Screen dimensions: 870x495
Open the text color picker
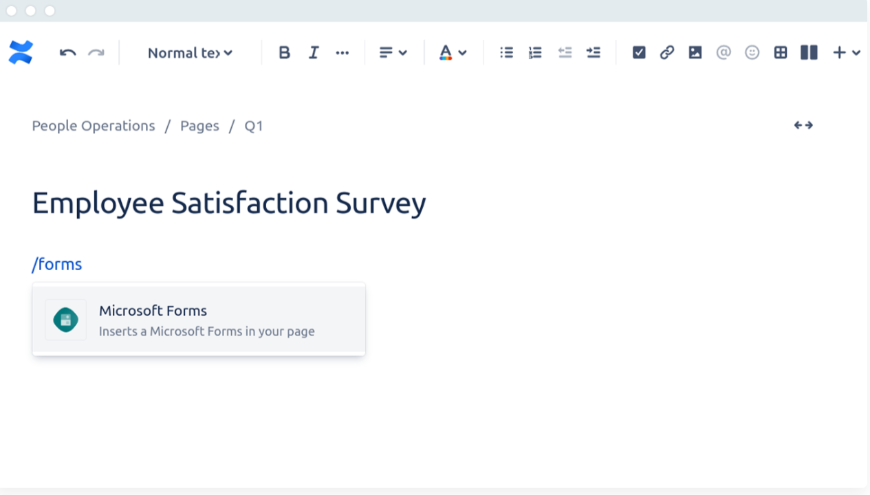(x=452, y=53)
